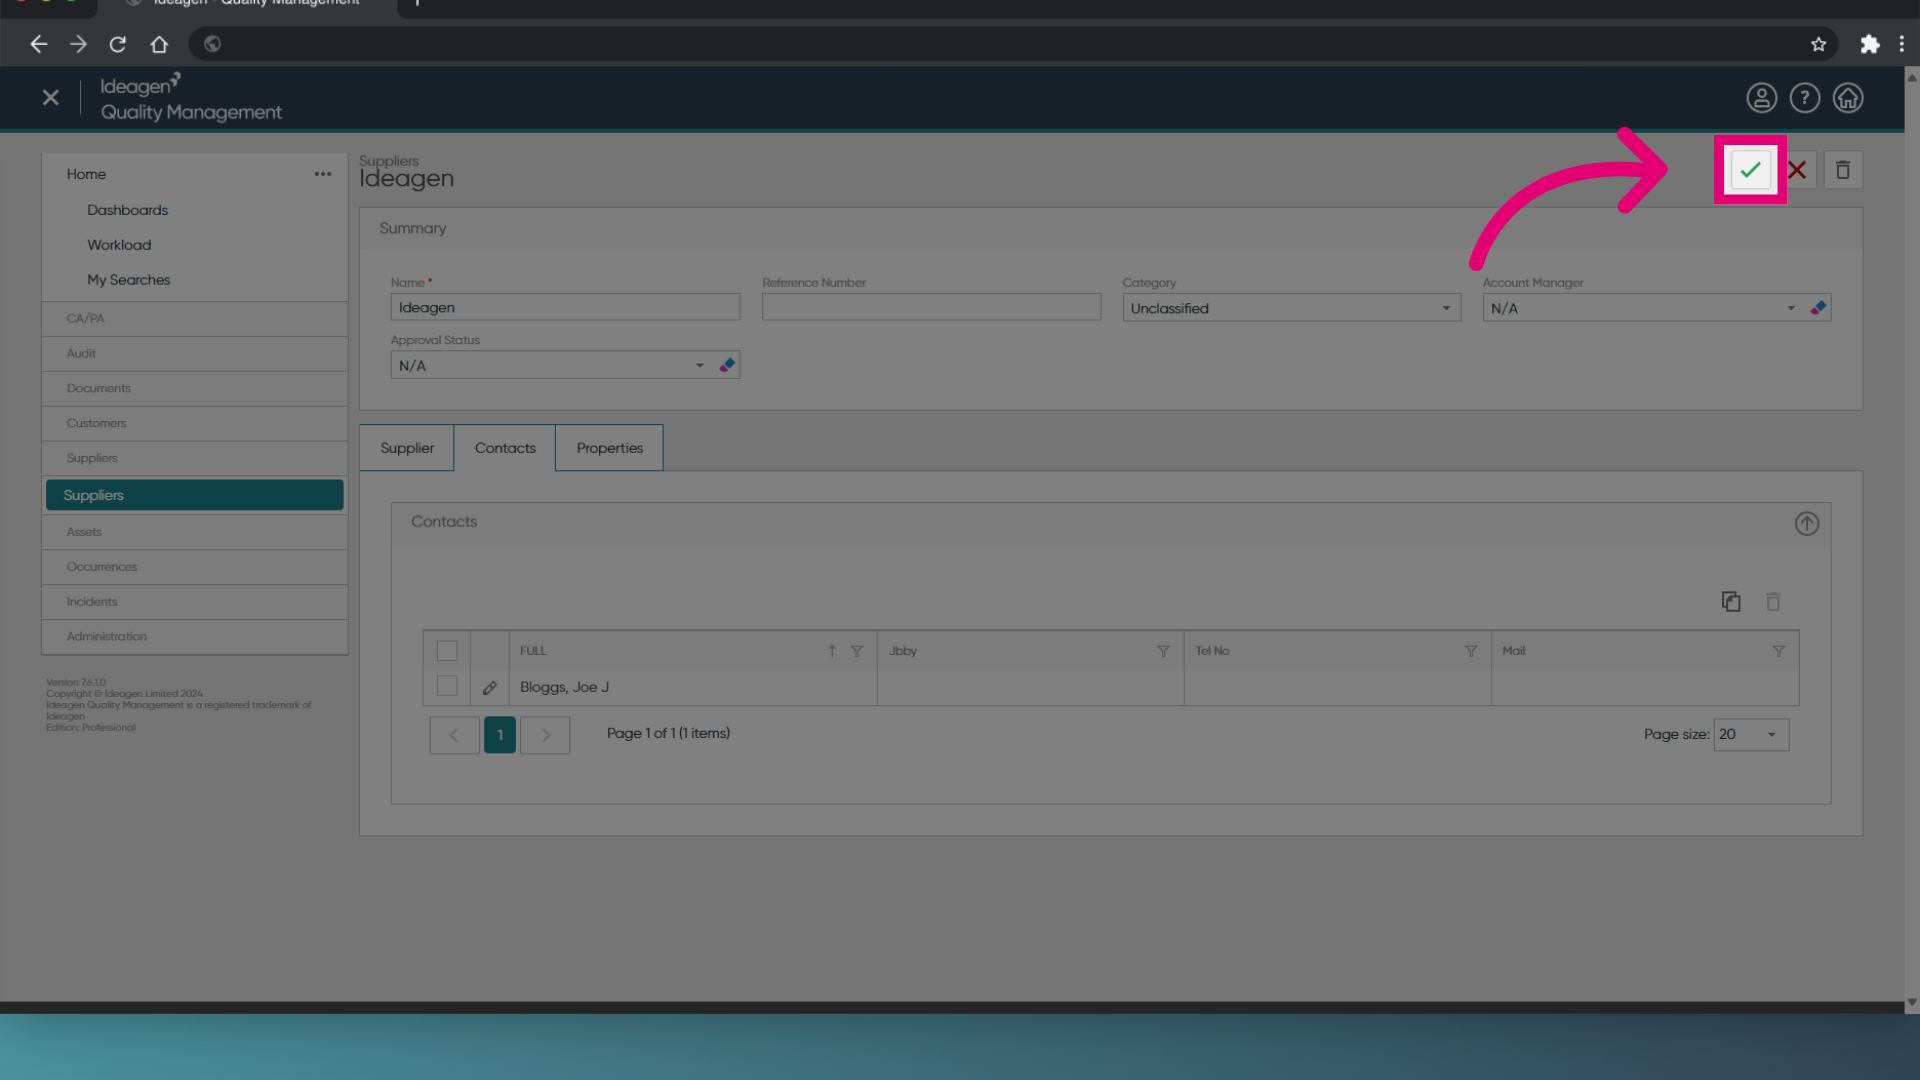
Task: Expand the Audit sidebar section
Action: click(x=195, y=354)
